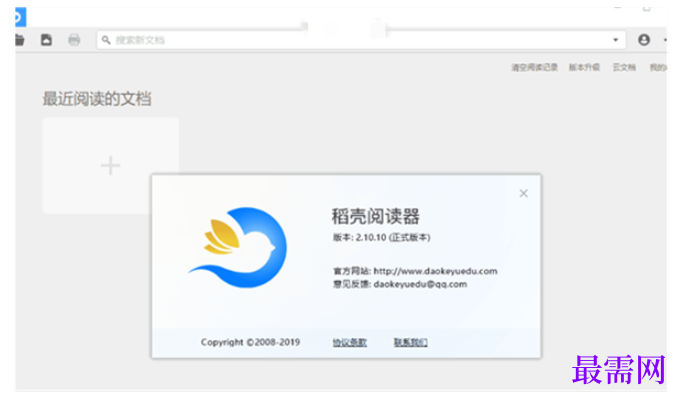The image size is (684, 401).
Task: Click the 最近阅读的文档 heading
Action: coord(97,99)
